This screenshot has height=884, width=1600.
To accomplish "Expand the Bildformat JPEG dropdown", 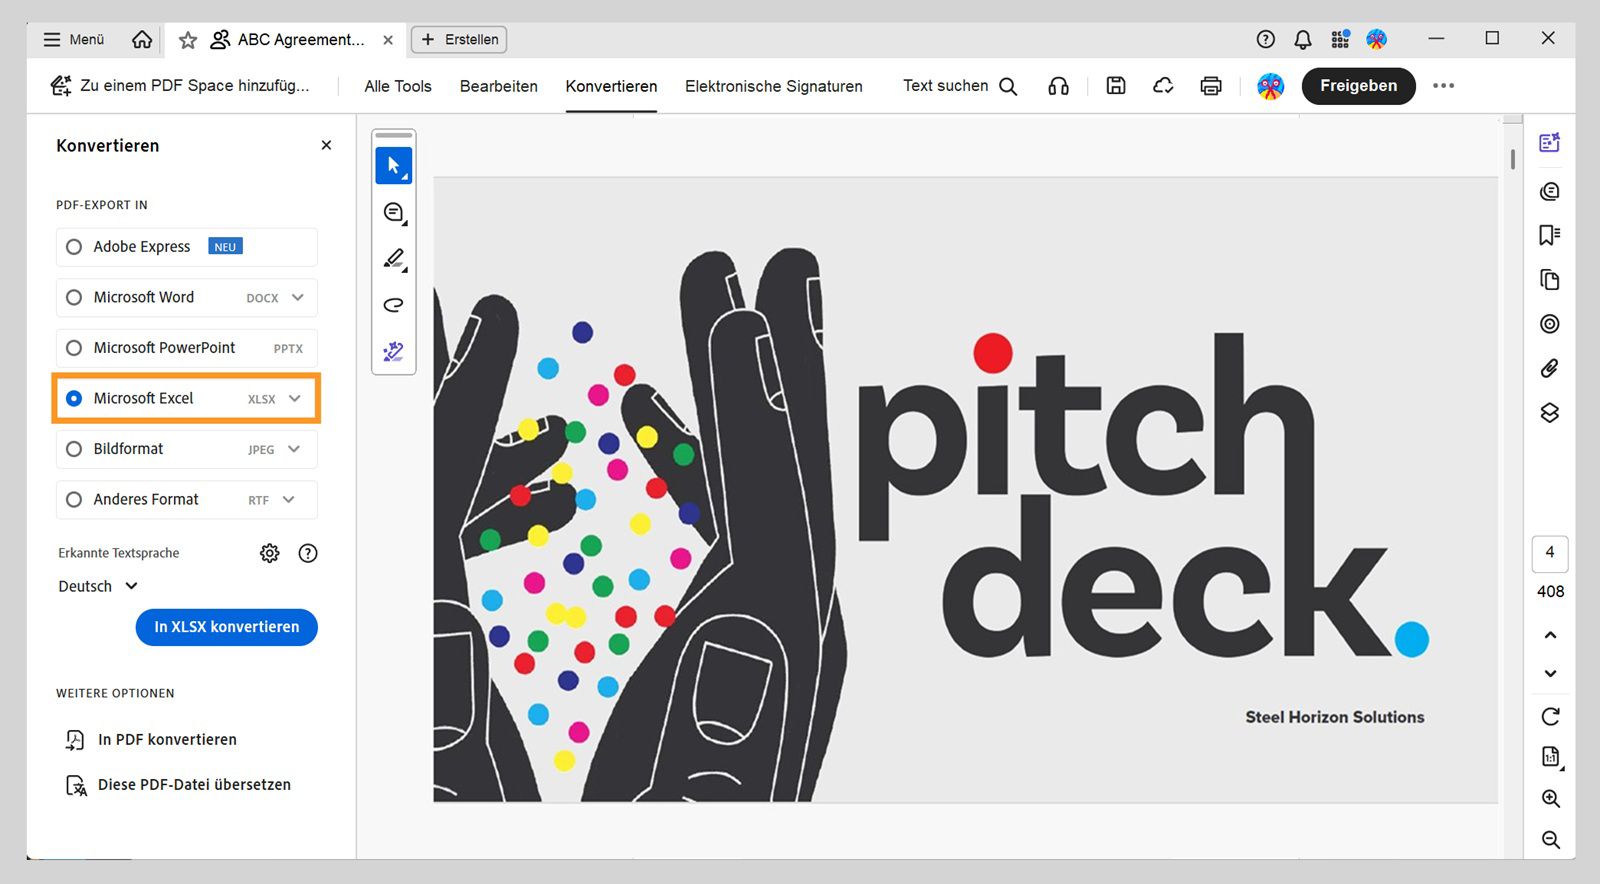I will coord(294,449).
